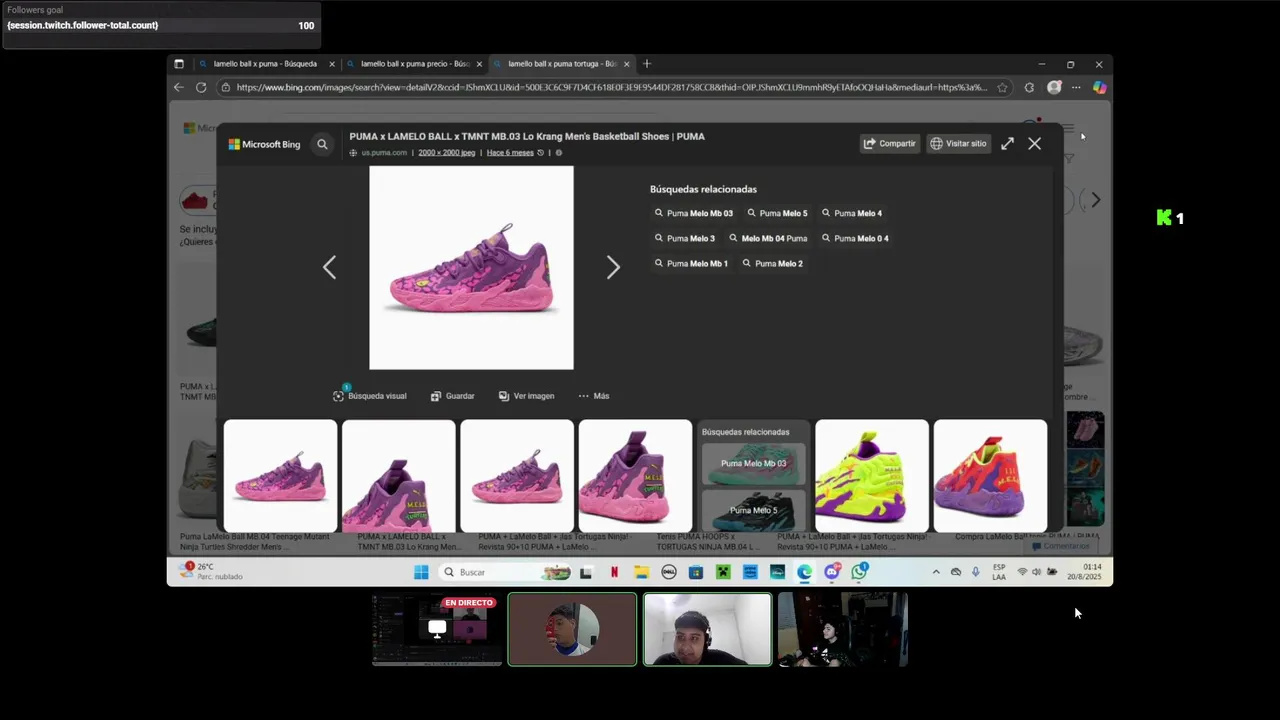This screenshot has width=1280, height=720.
Task: Open the Más options menu
Action: click(x=593, y=396)
